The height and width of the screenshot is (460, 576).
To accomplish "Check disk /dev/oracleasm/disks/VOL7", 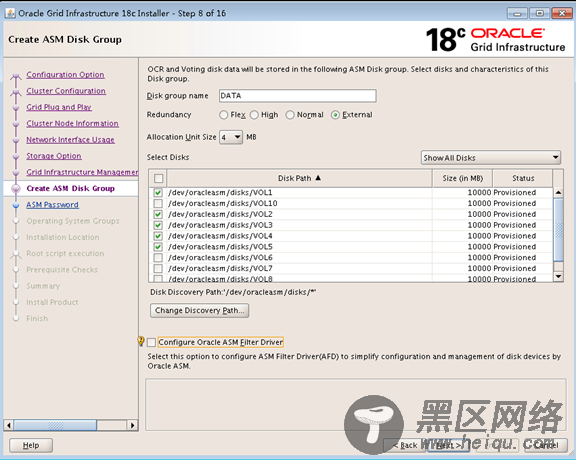I will point(158,268).
